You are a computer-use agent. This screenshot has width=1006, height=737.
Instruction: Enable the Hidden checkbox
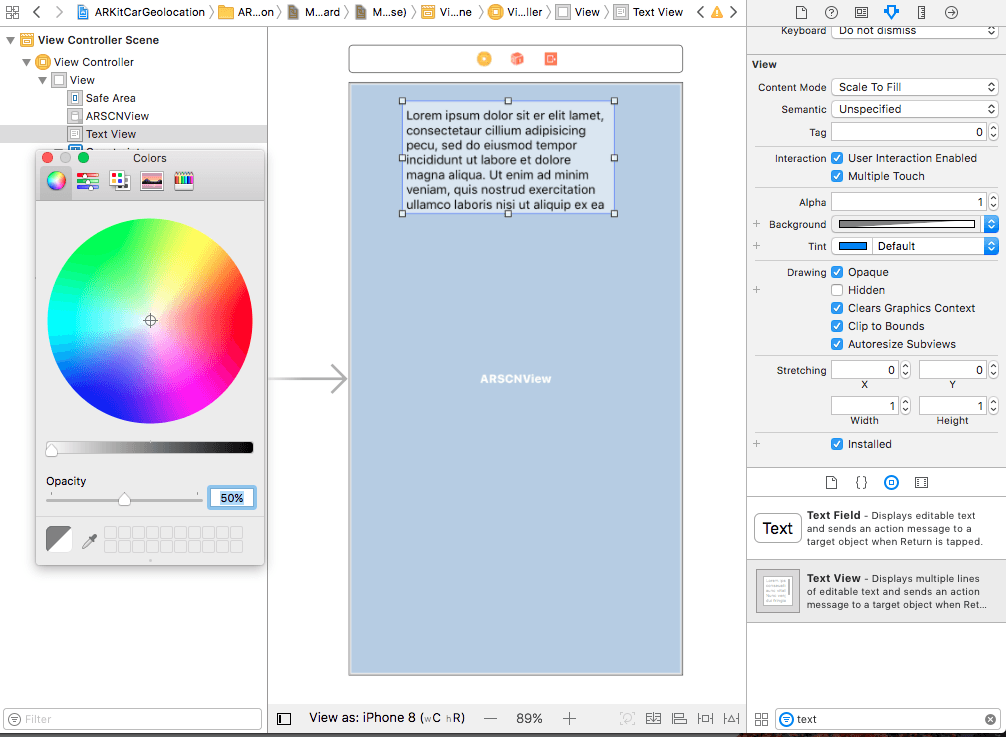pyautogui.click(x=838, y=290)
